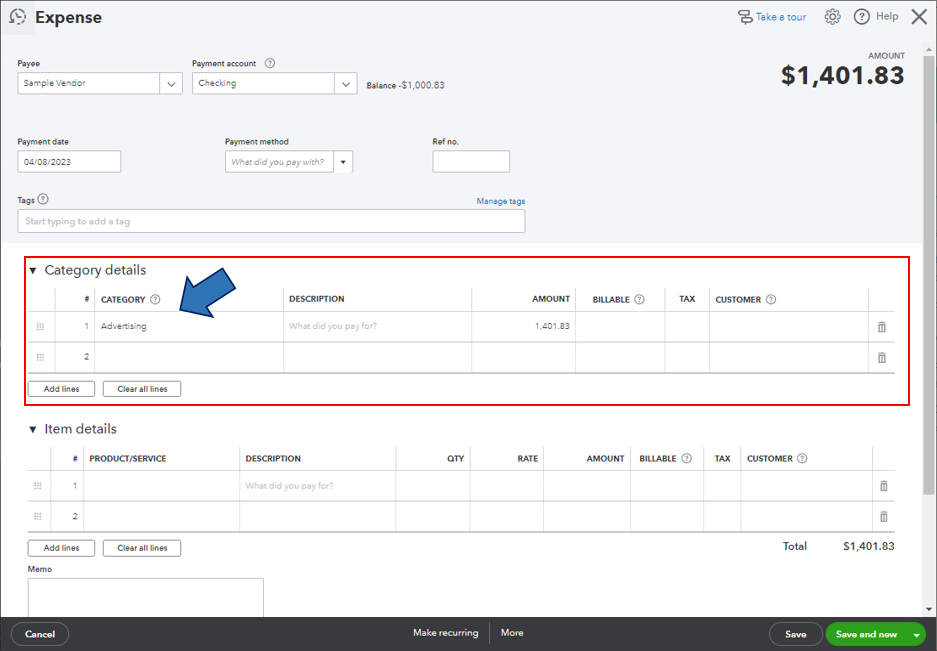Click the scrollbar down arrow

click(928, 609)
